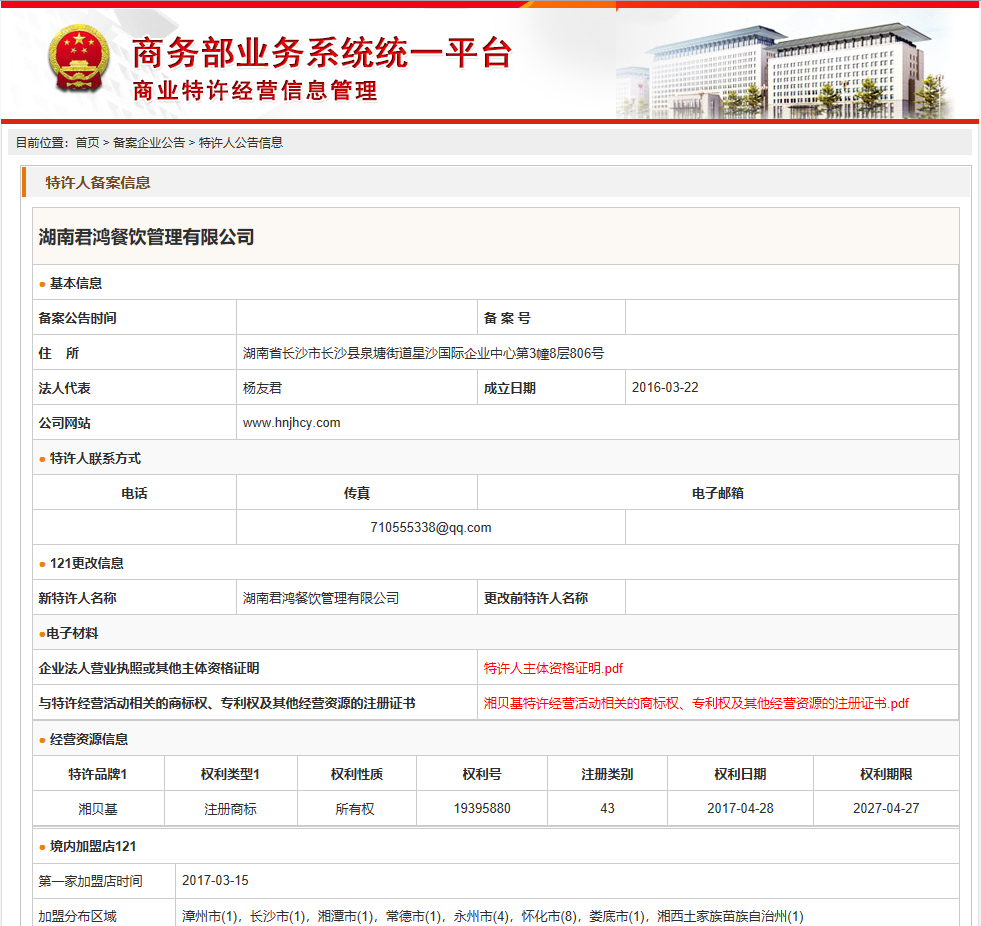Click the 电子邮箱 column header
This screenshot has width=981, height=926.
tap(718, 493)
